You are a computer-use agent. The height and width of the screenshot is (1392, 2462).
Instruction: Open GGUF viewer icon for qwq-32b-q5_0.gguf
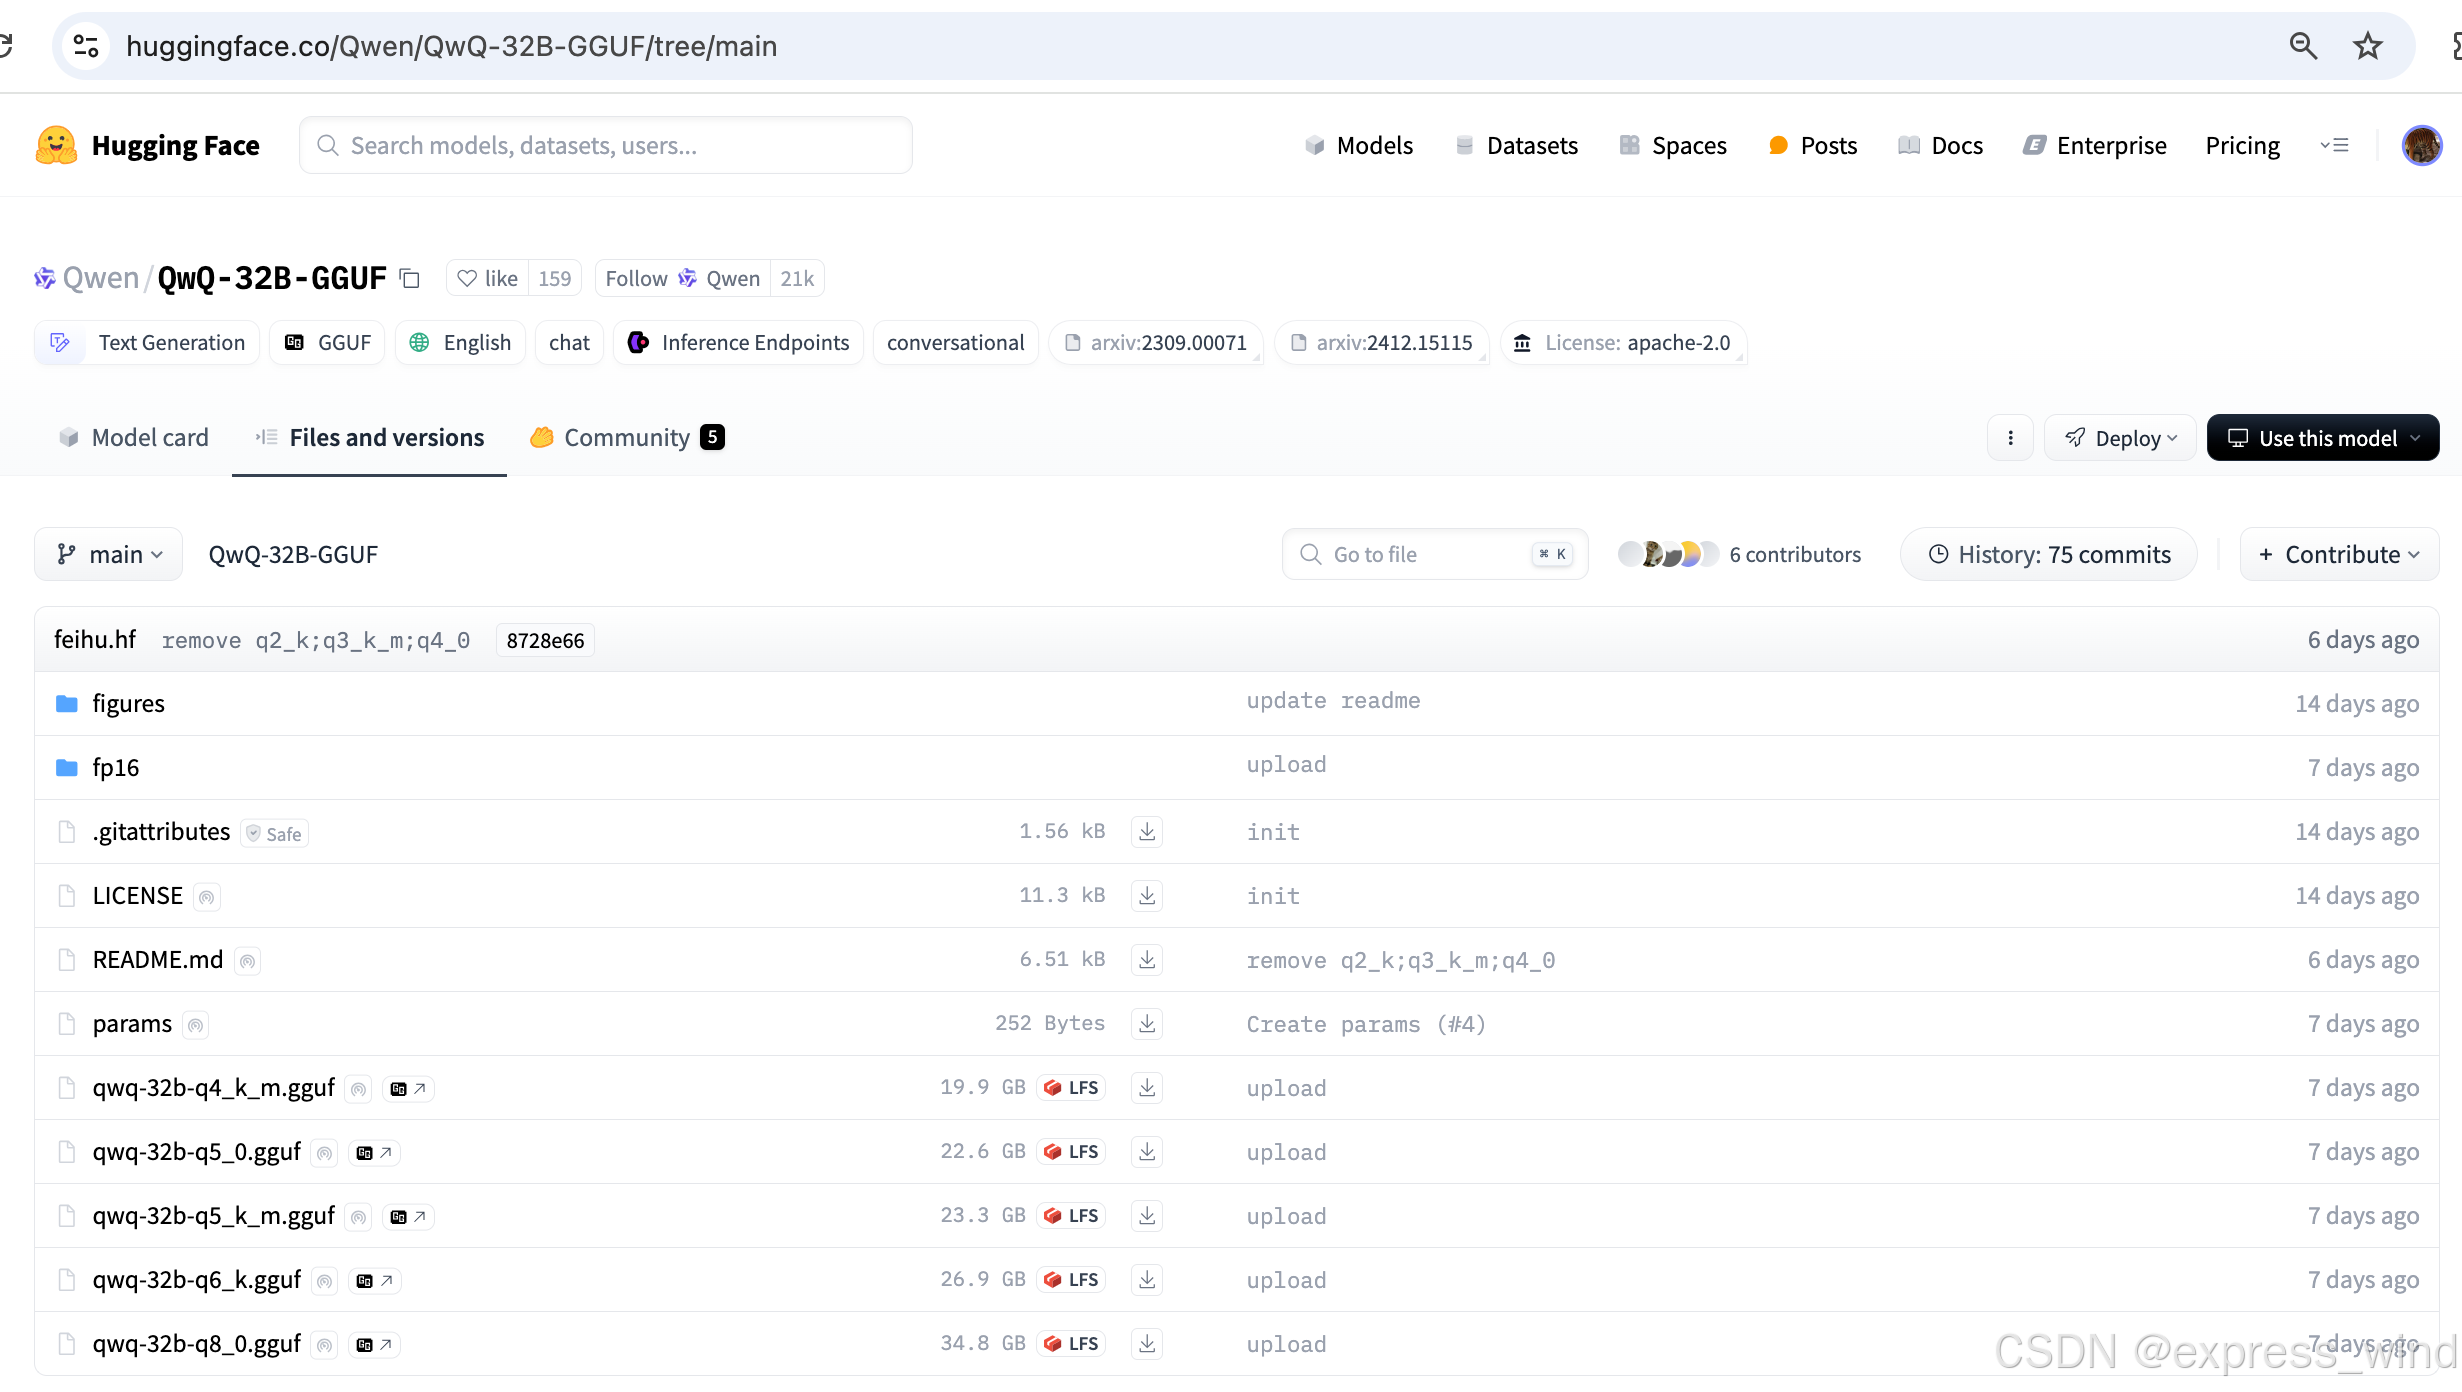[374, 1152]
